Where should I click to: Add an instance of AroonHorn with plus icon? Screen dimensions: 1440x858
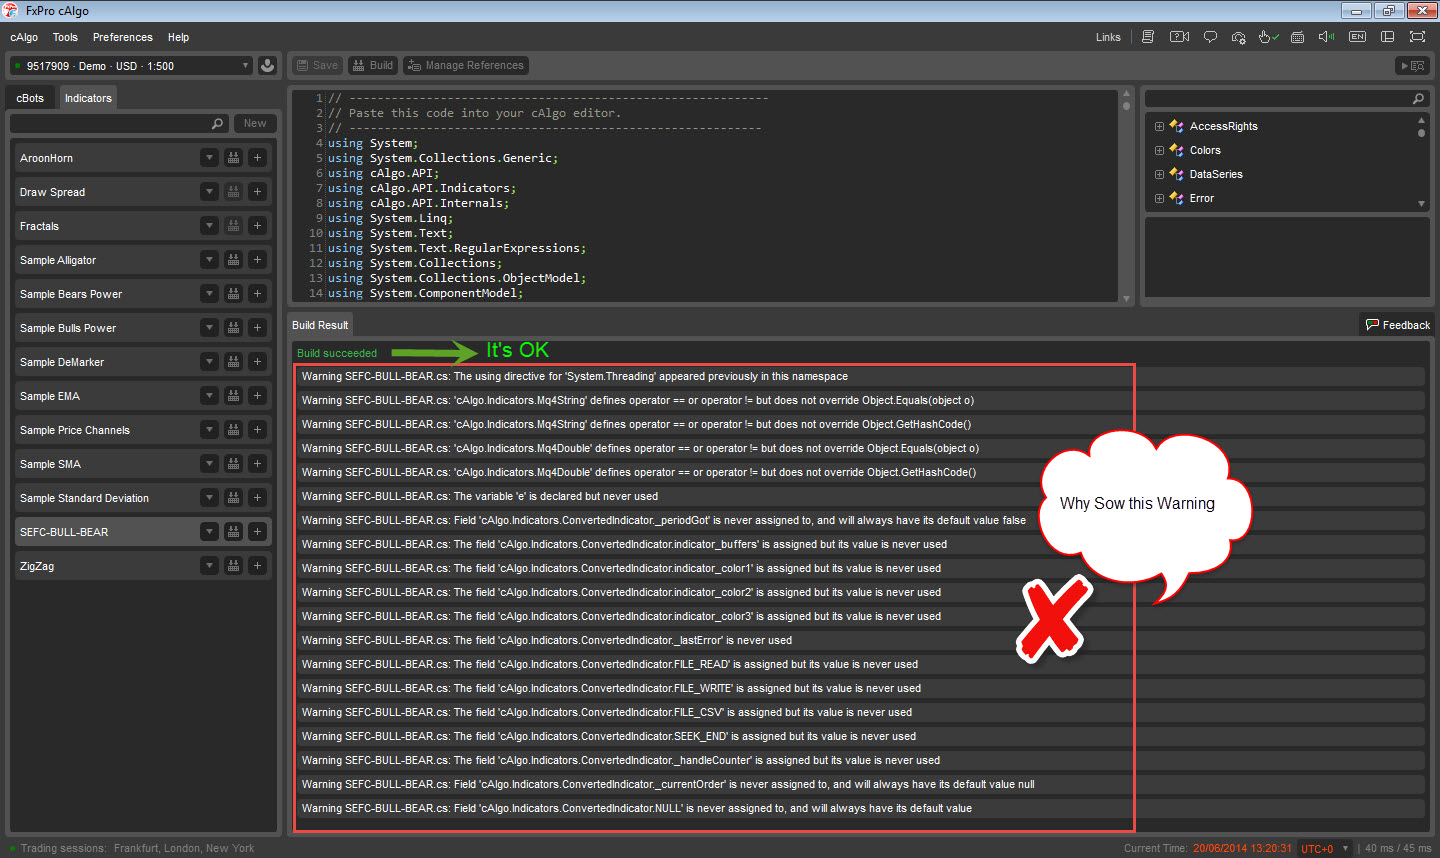point(257,158)
